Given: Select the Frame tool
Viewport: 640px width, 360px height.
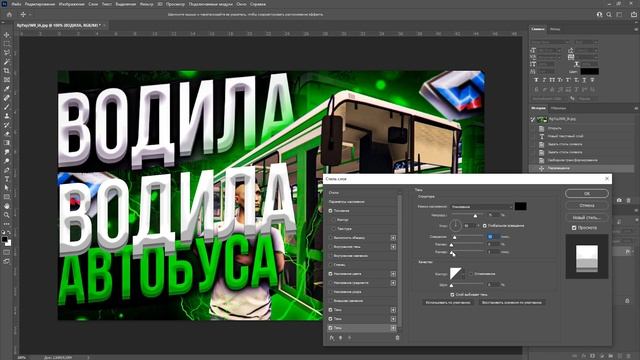Looking at the screenshot, I should [7, 80].
